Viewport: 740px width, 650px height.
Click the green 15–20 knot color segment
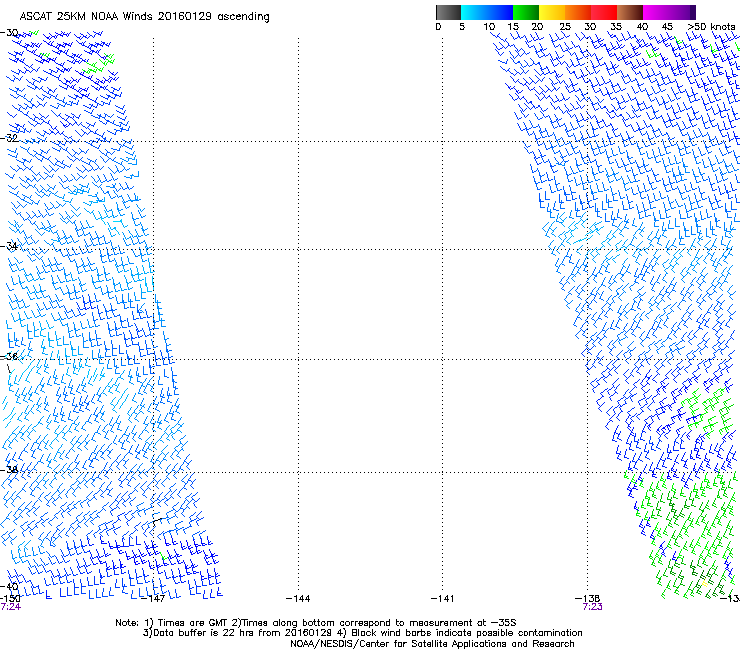(x=526, y=12)
